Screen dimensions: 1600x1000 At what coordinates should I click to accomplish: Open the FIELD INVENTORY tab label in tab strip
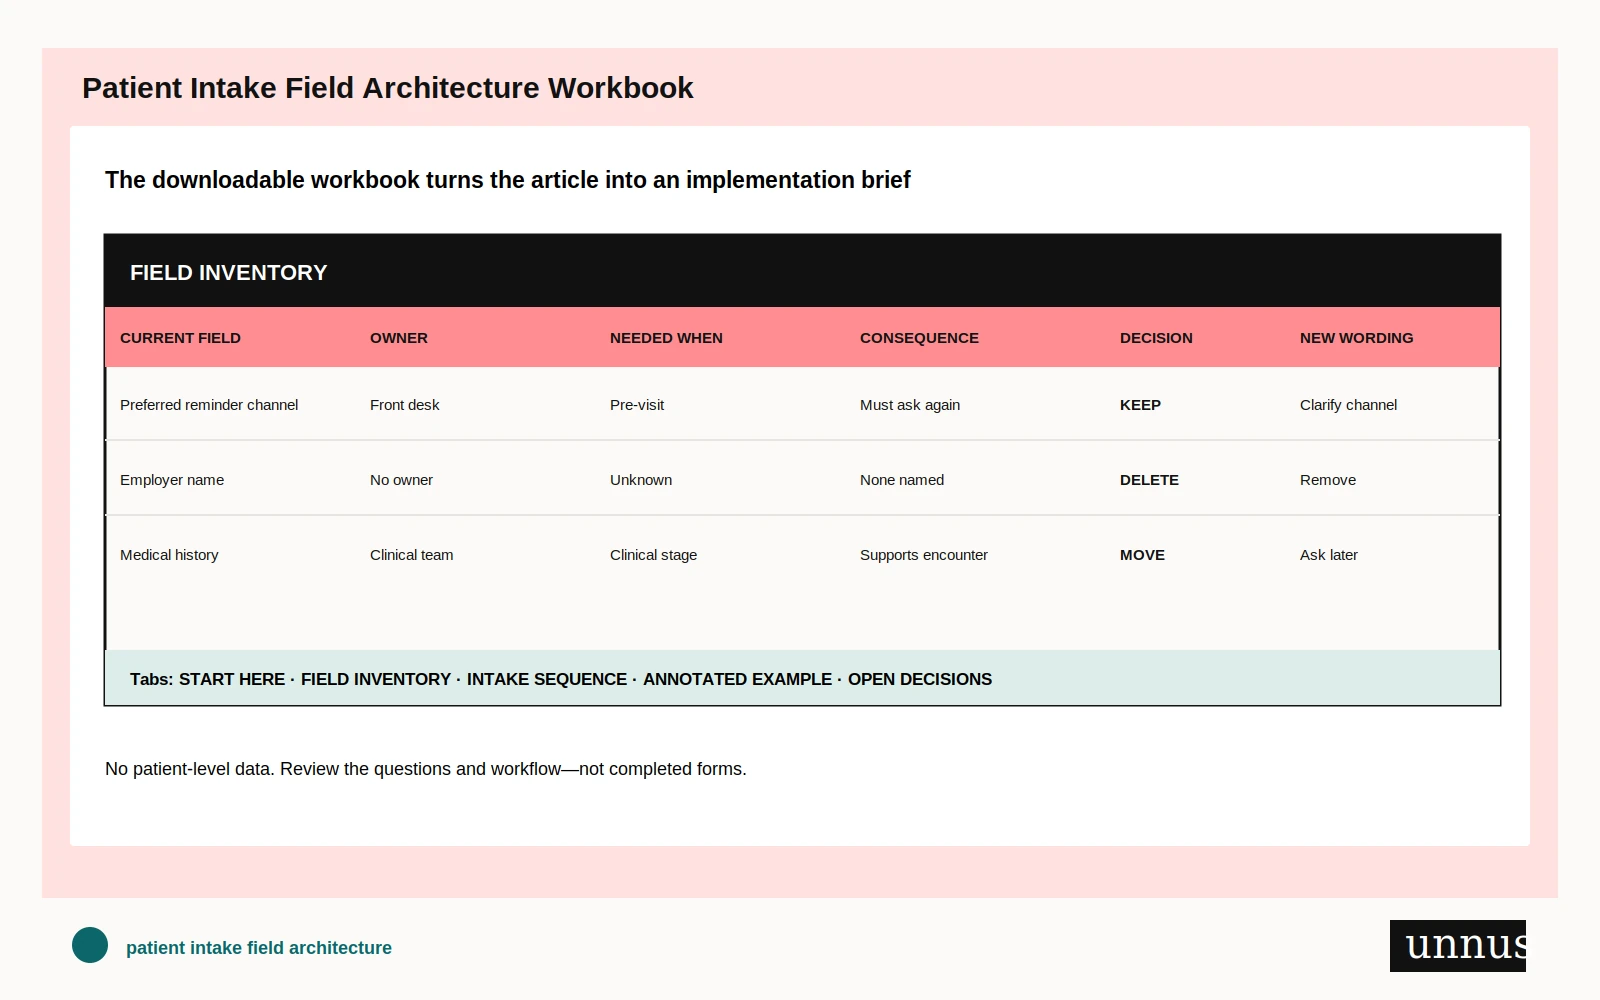coord(376,679)
